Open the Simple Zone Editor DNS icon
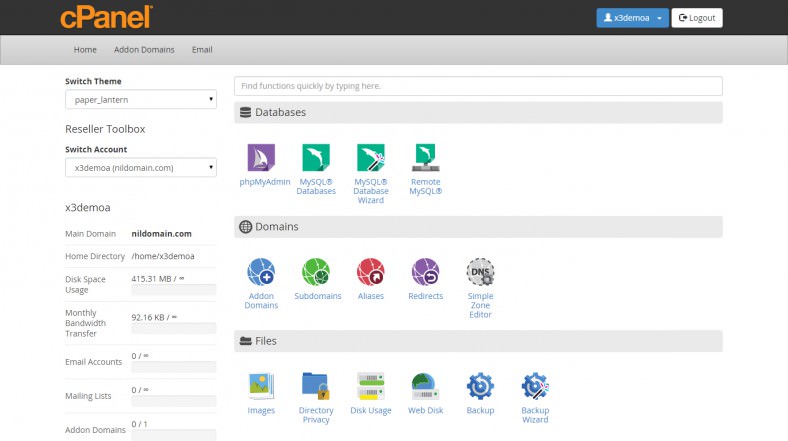The height and width of the screenshot is (441, 788). pyautogui.click(x=480, y=272)
